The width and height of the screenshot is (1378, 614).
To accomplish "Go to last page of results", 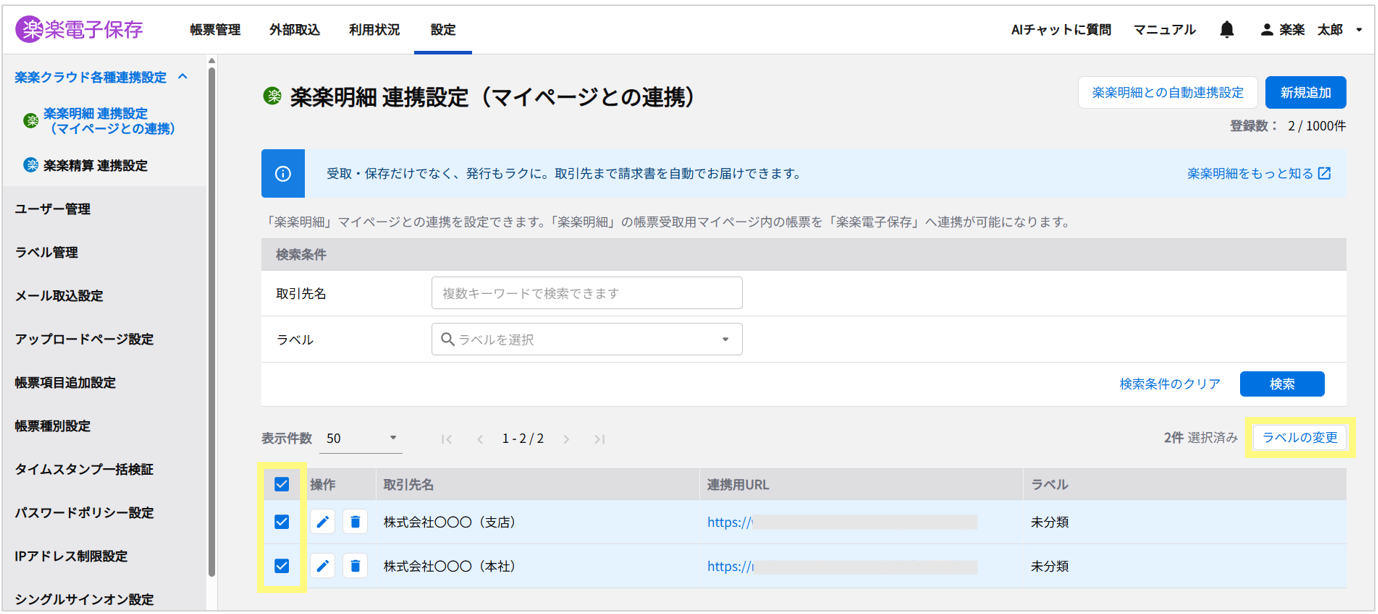I will (599, 439).
